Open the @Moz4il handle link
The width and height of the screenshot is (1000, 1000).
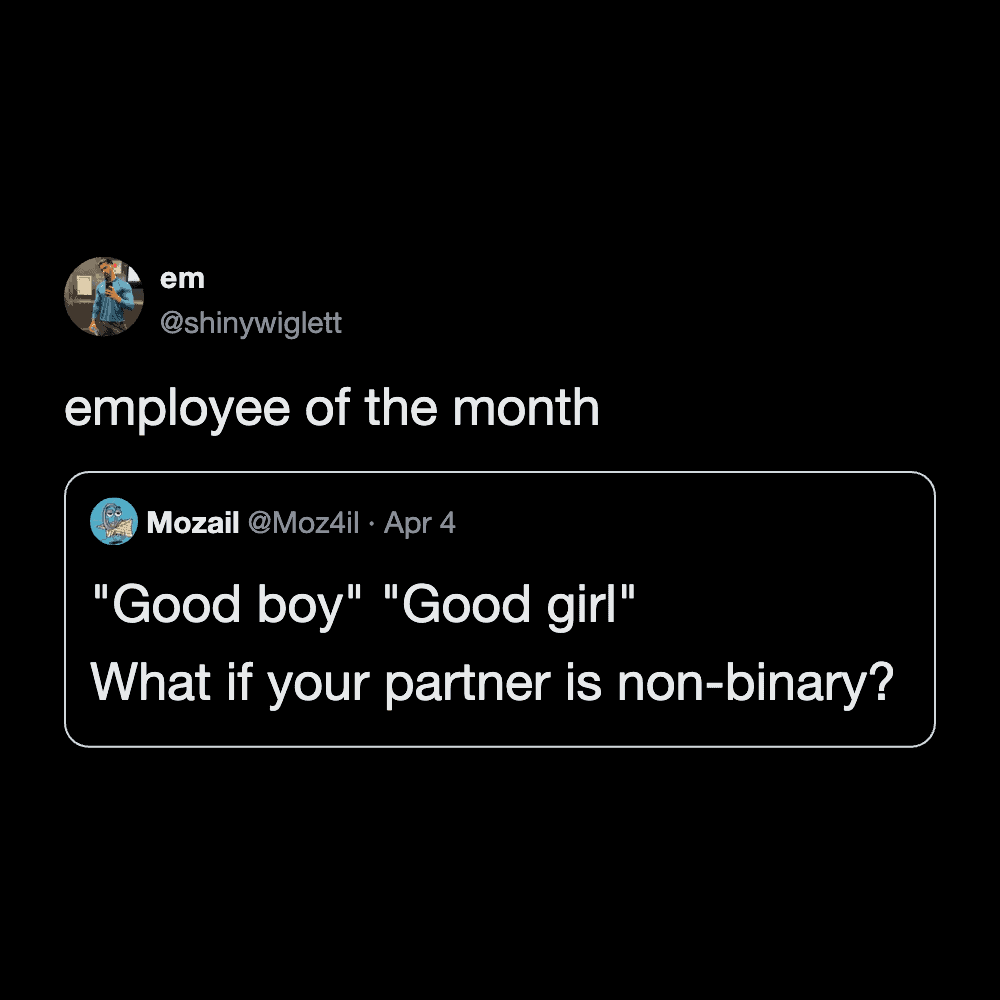(x=302, y=522)
